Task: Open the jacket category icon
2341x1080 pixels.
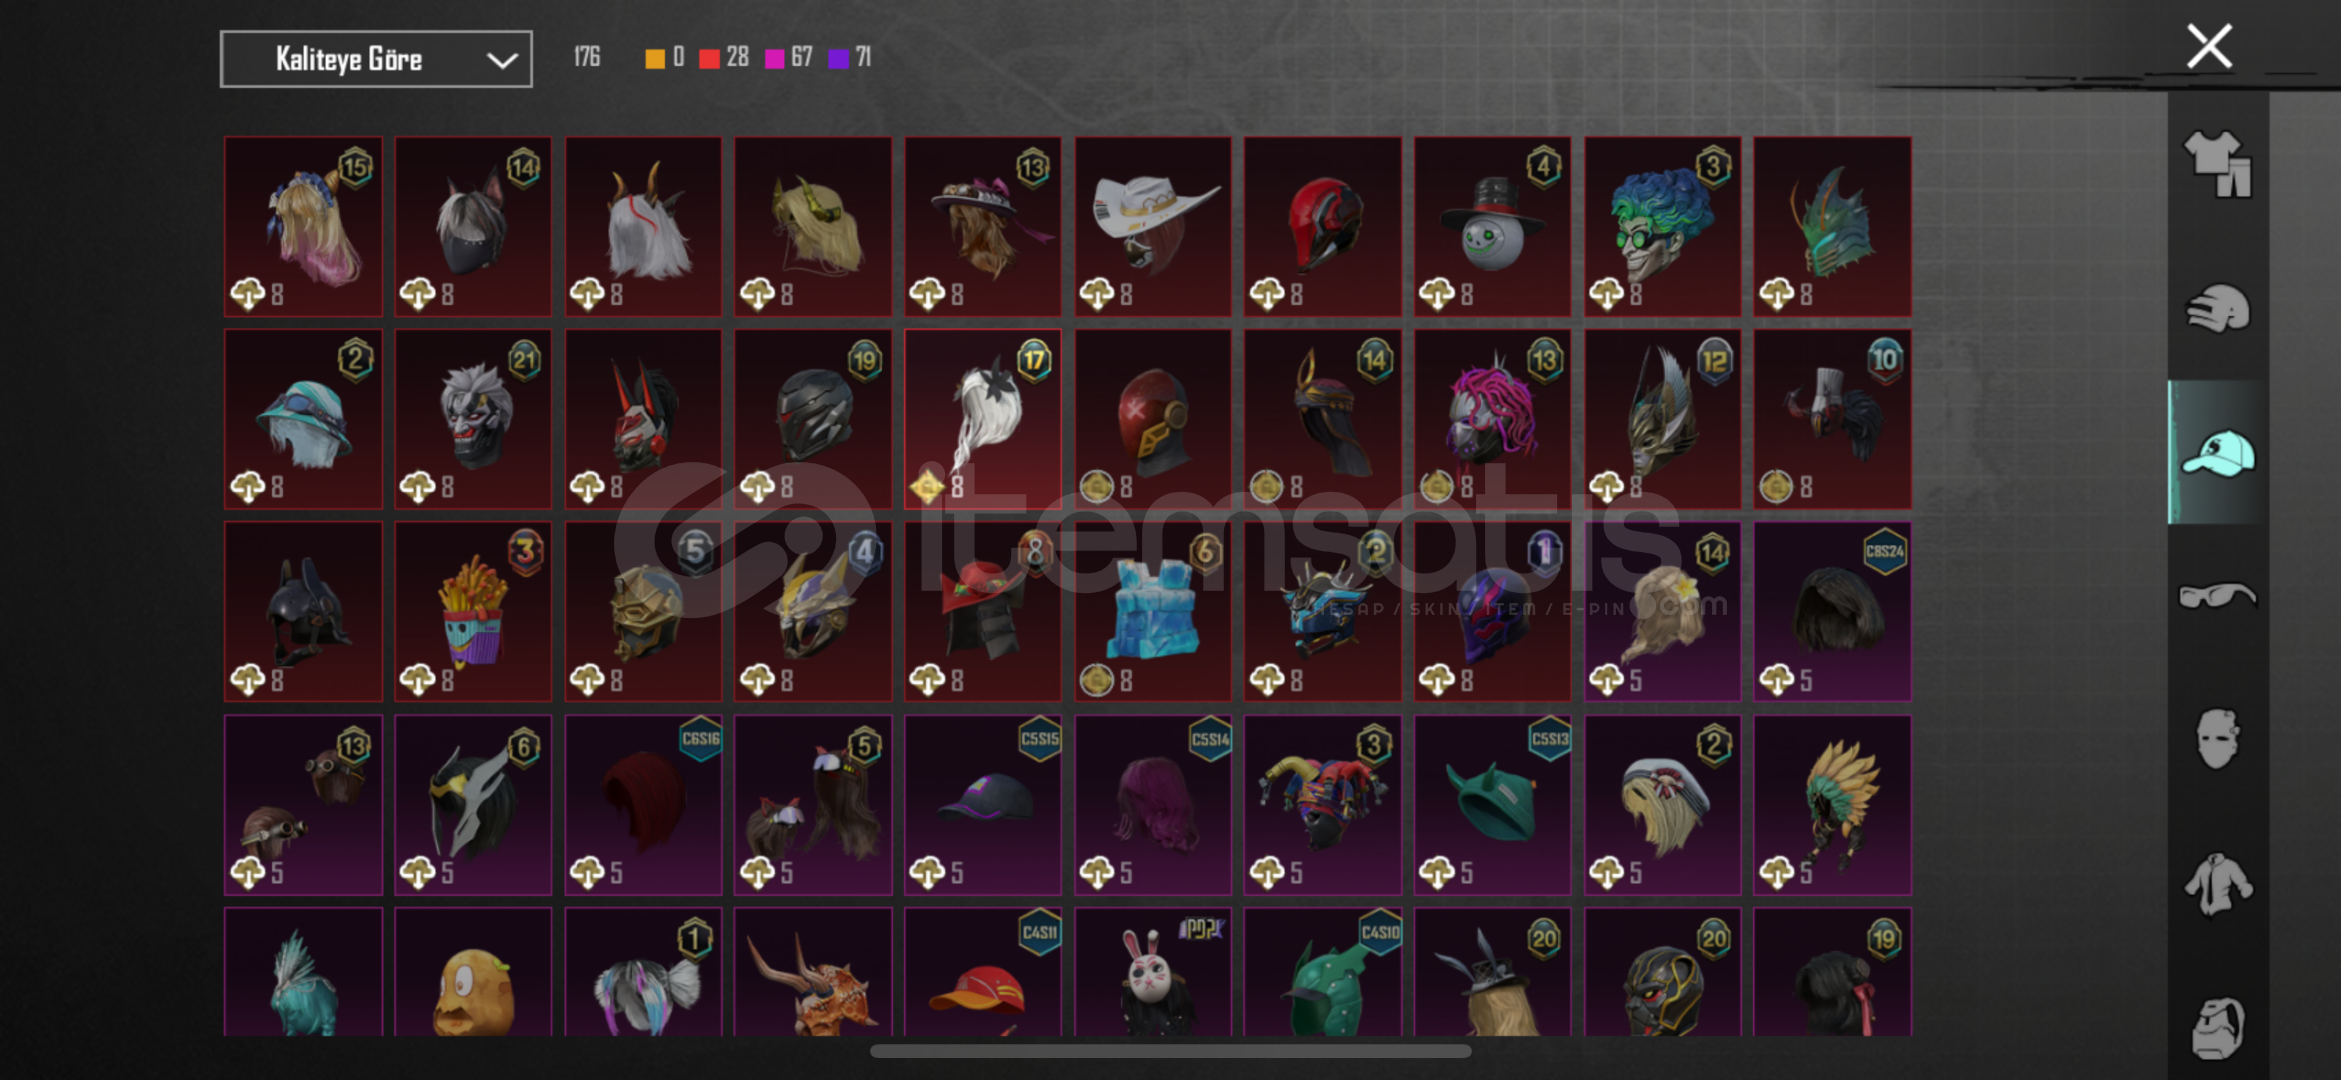Action: pos(2217,884)
